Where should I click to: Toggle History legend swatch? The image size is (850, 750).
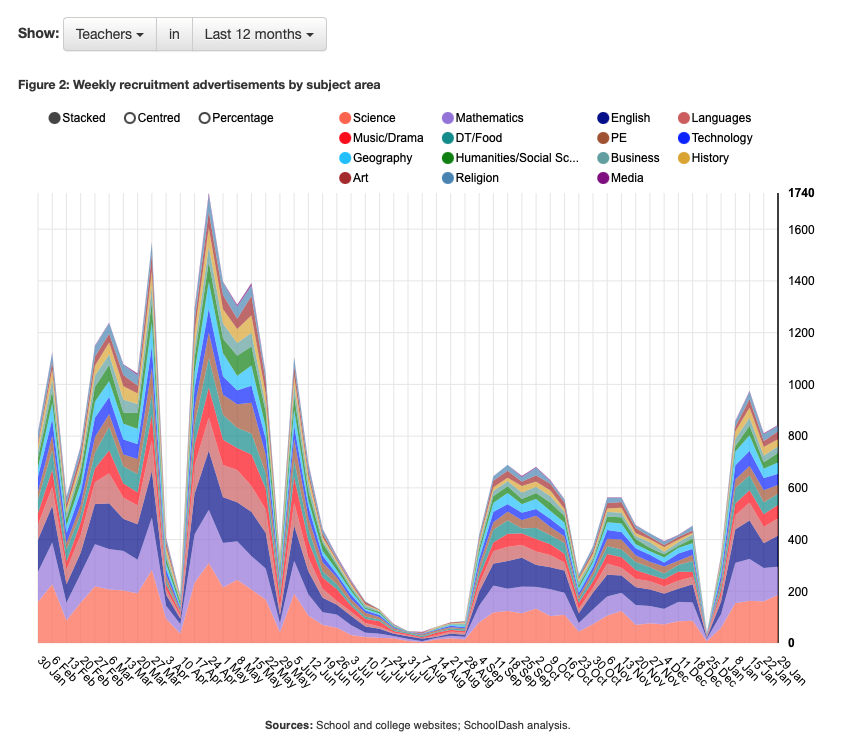684,158
